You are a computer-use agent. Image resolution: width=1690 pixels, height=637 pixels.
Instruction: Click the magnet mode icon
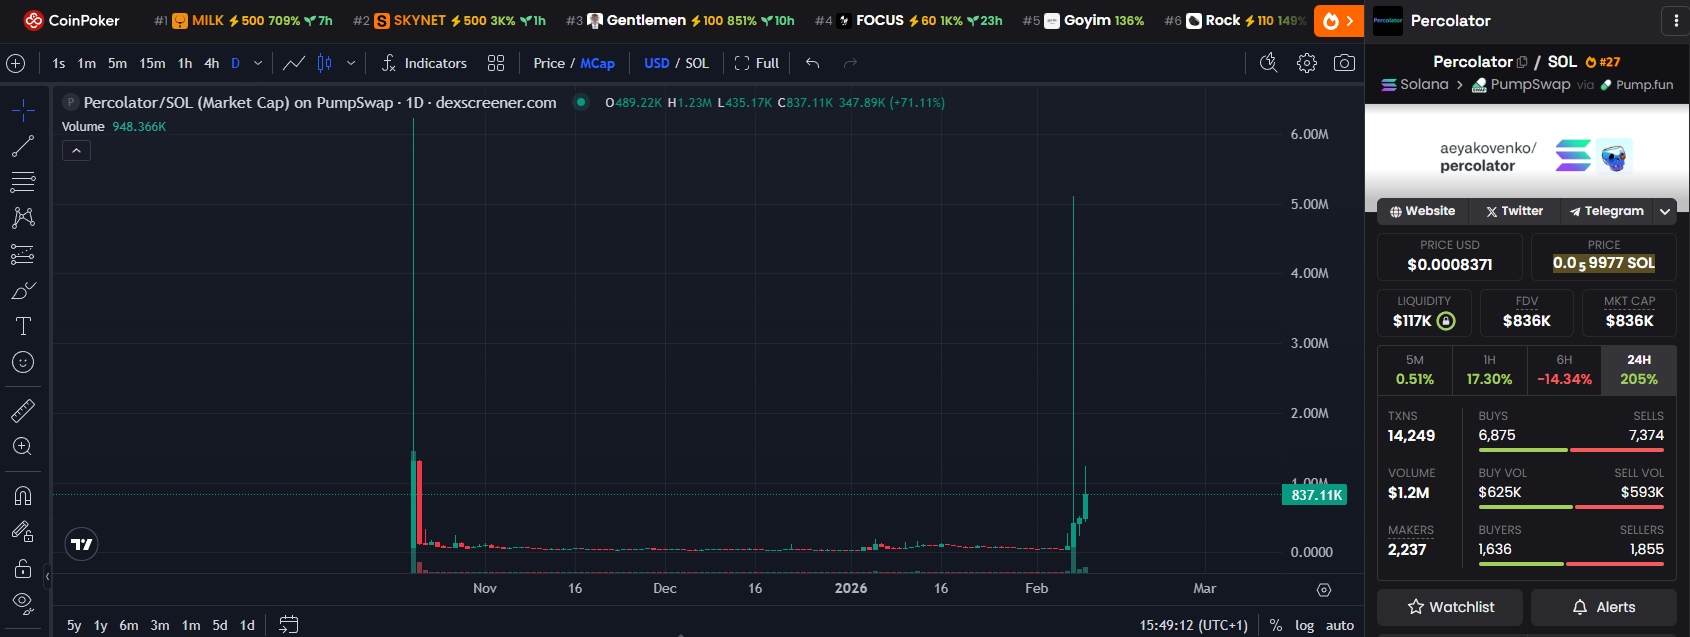coord(22,496)
